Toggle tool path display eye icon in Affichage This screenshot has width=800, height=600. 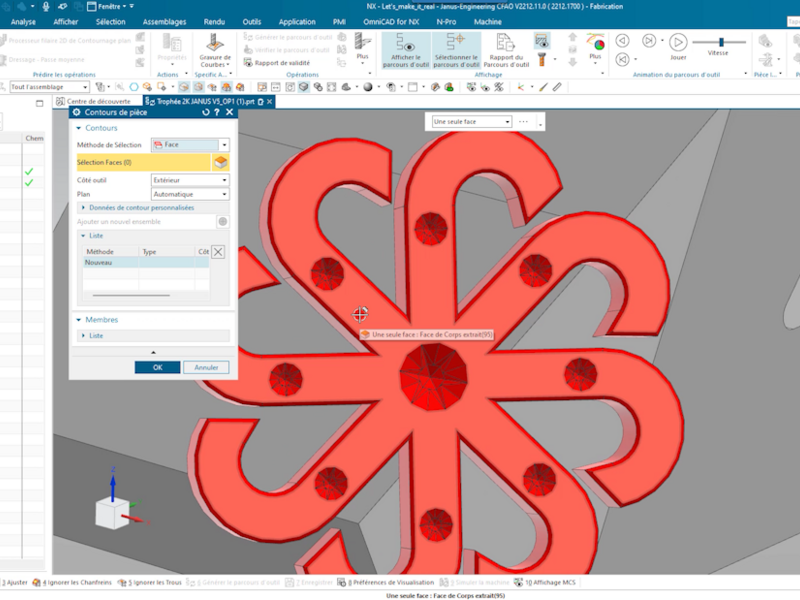[x=541, y=41]
